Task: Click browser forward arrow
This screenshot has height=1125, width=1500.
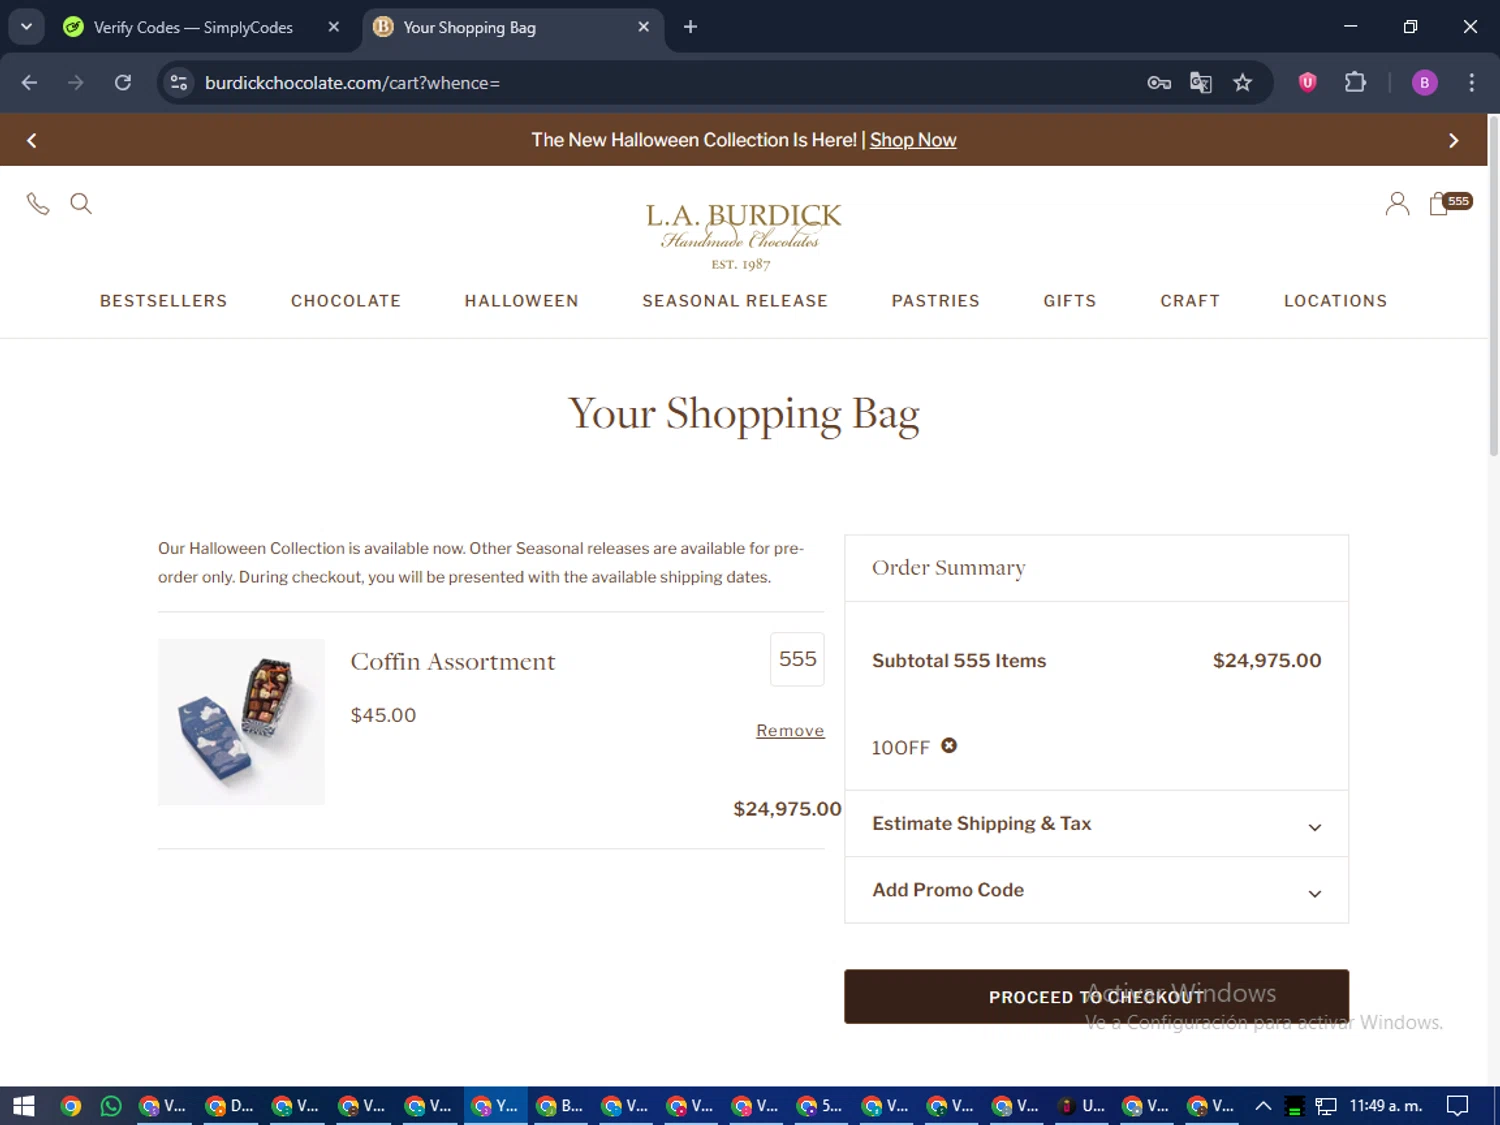Action: coord(76,83)
